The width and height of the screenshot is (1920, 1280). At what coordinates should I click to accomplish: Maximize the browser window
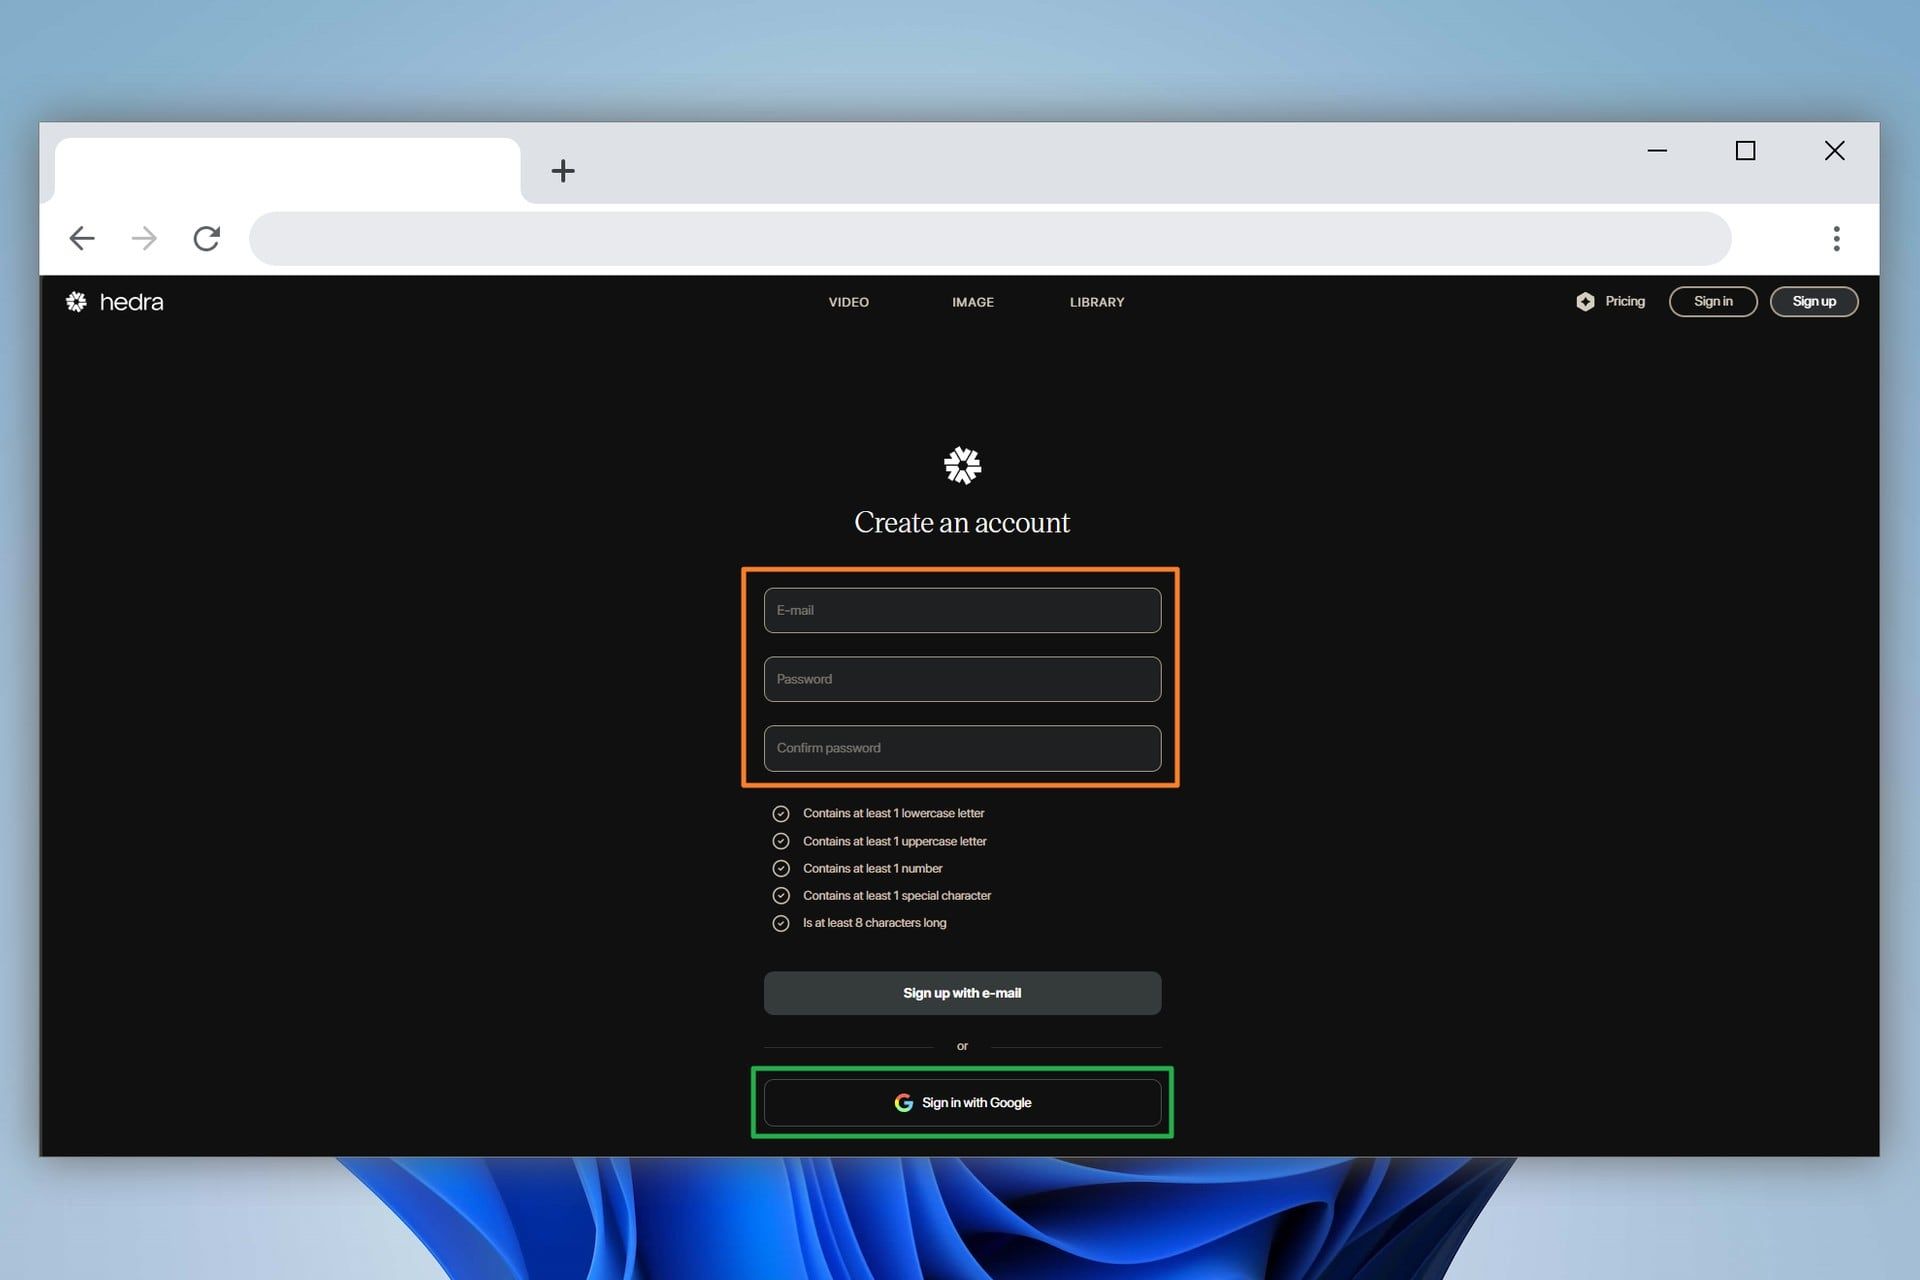pyautogui.click(x=1745, y=150)
